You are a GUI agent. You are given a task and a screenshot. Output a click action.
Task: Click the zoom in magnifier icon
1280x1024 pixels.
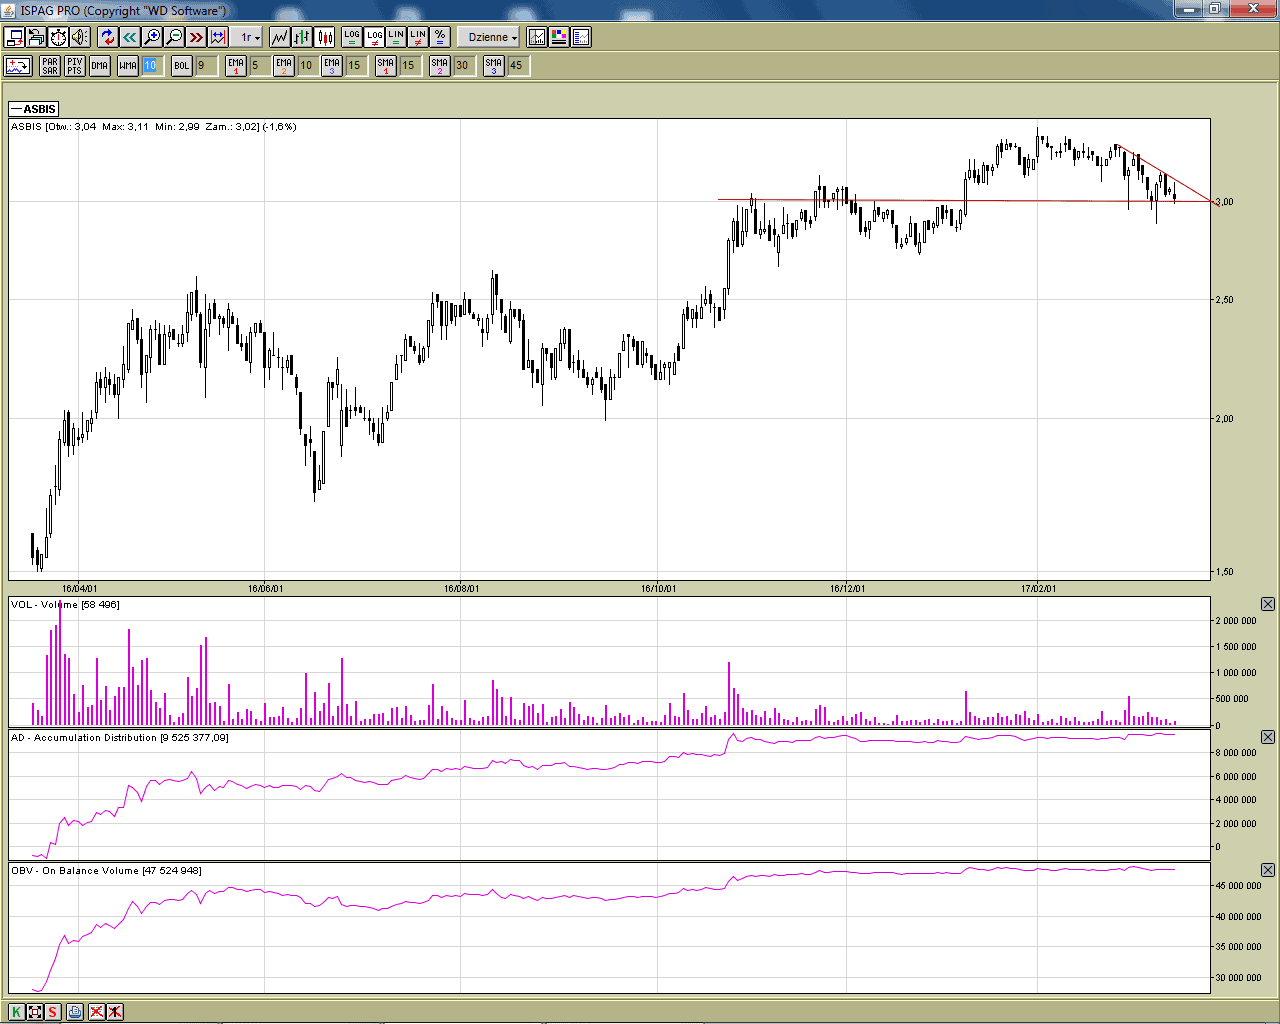click(x=152, y=37)
